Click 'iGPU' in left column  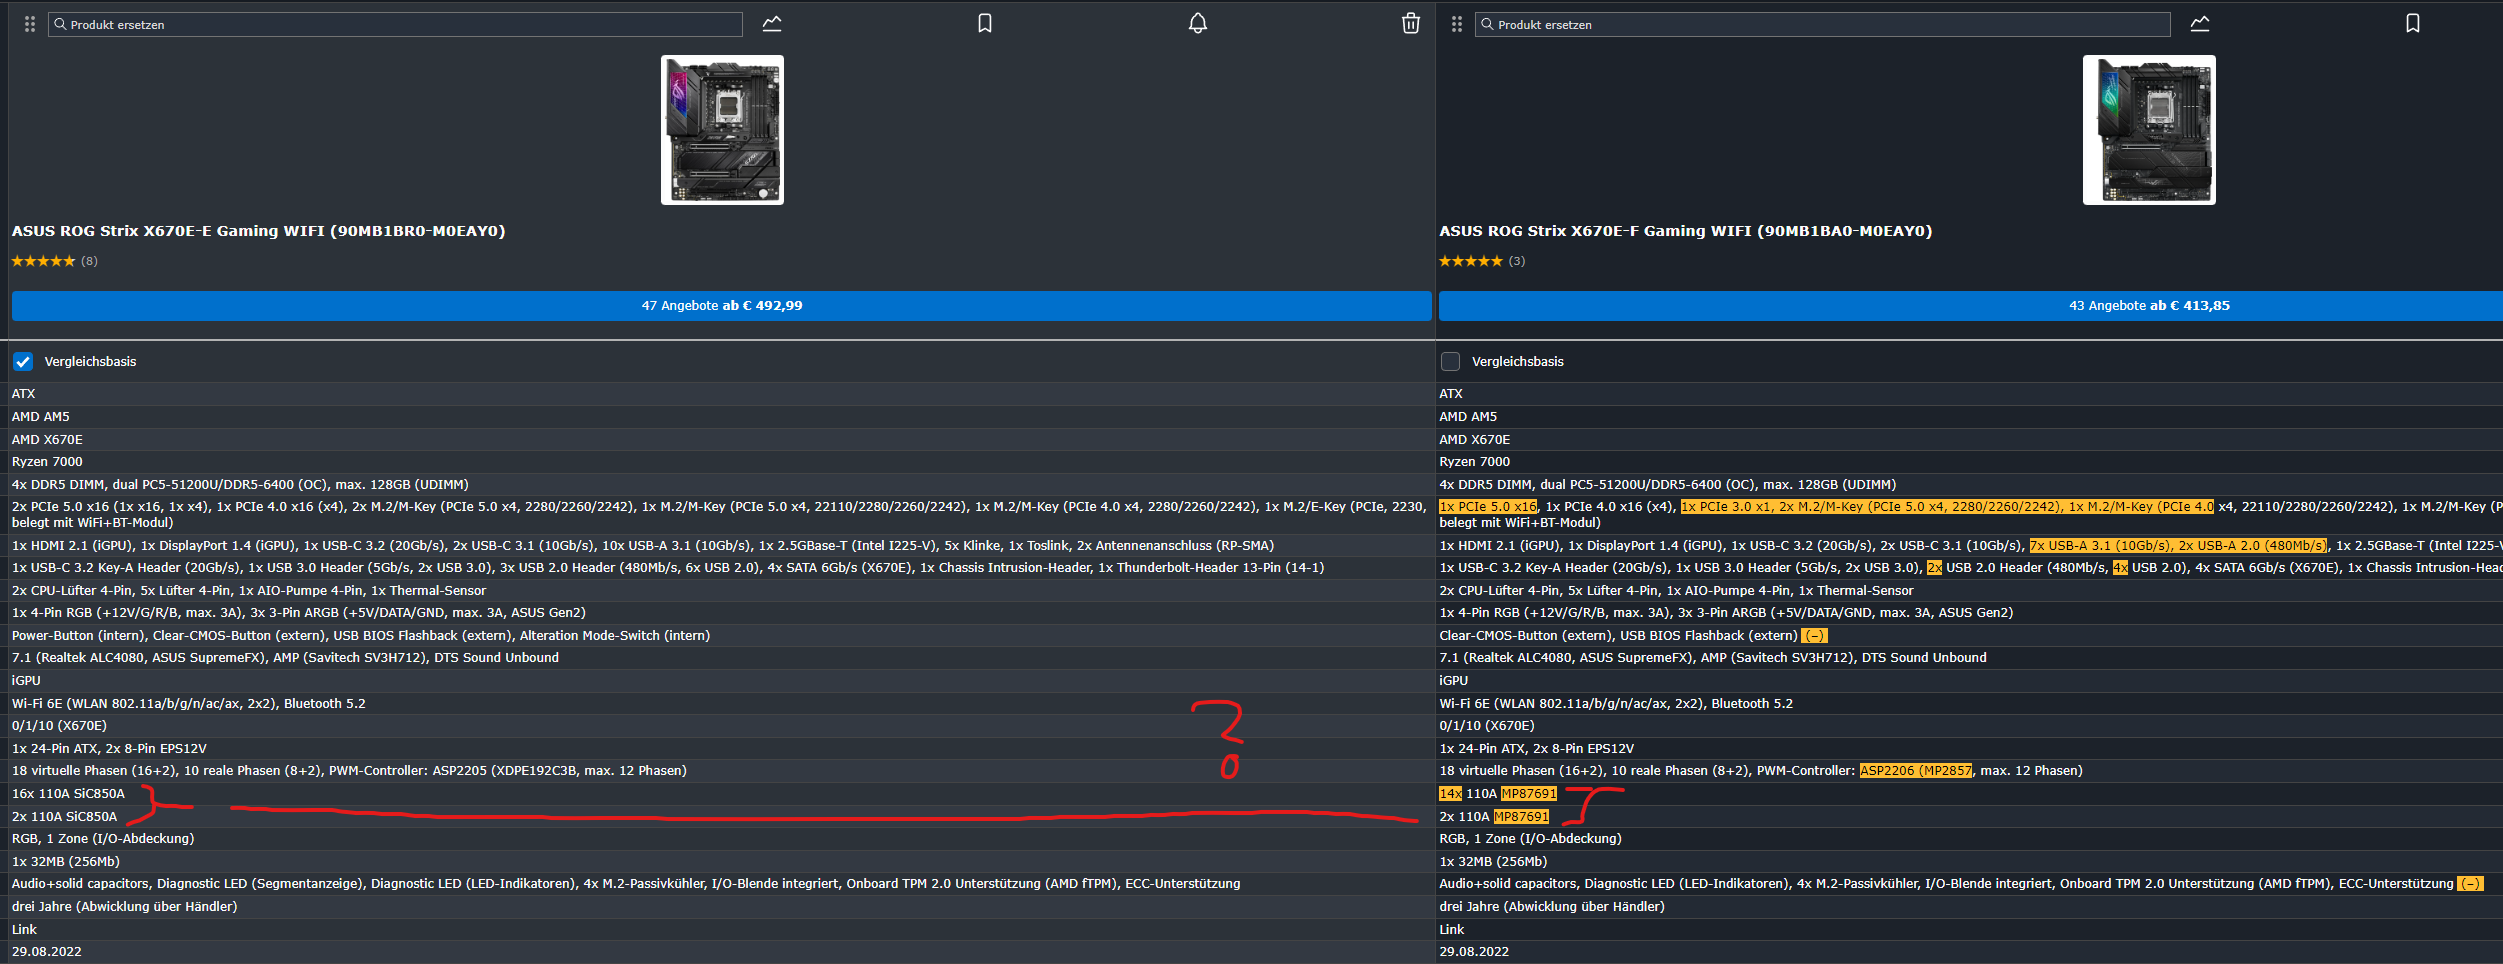pyautogui.click(x=26, y=680)
